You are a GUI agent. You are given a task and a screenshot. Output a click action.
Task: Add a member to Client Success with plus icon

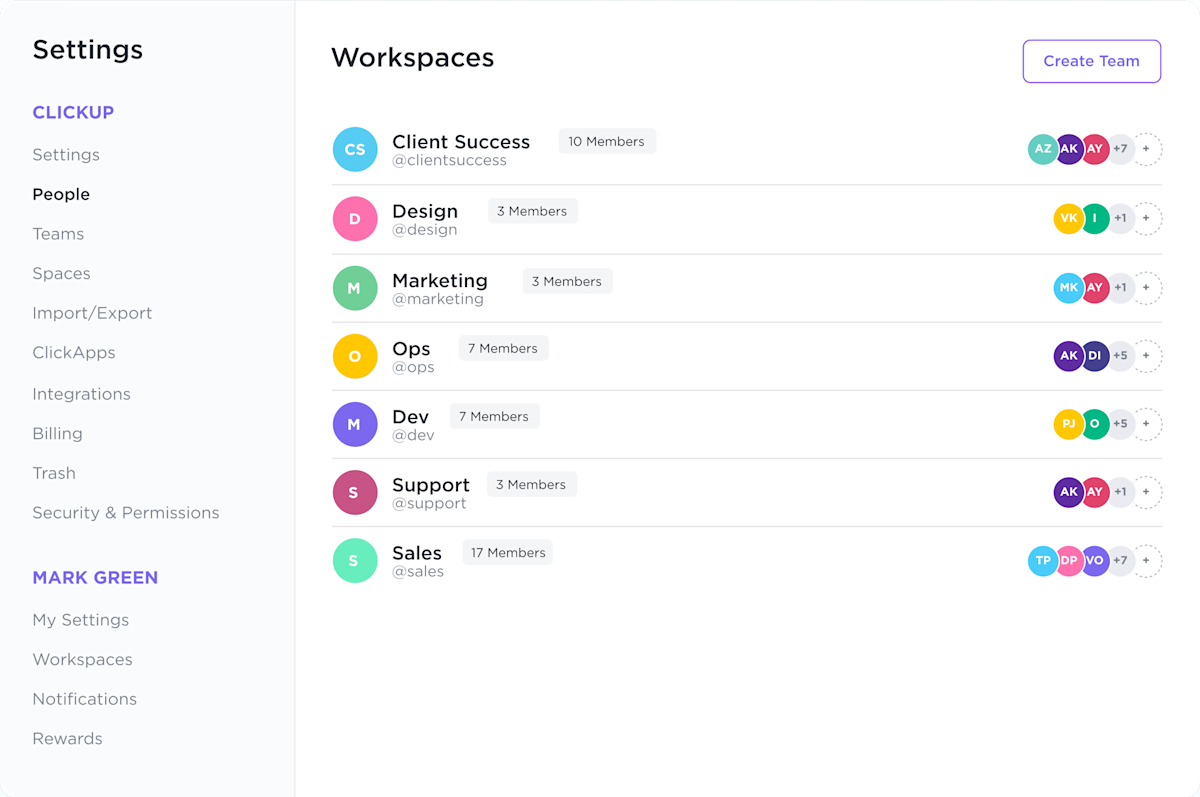point(1146,149)
